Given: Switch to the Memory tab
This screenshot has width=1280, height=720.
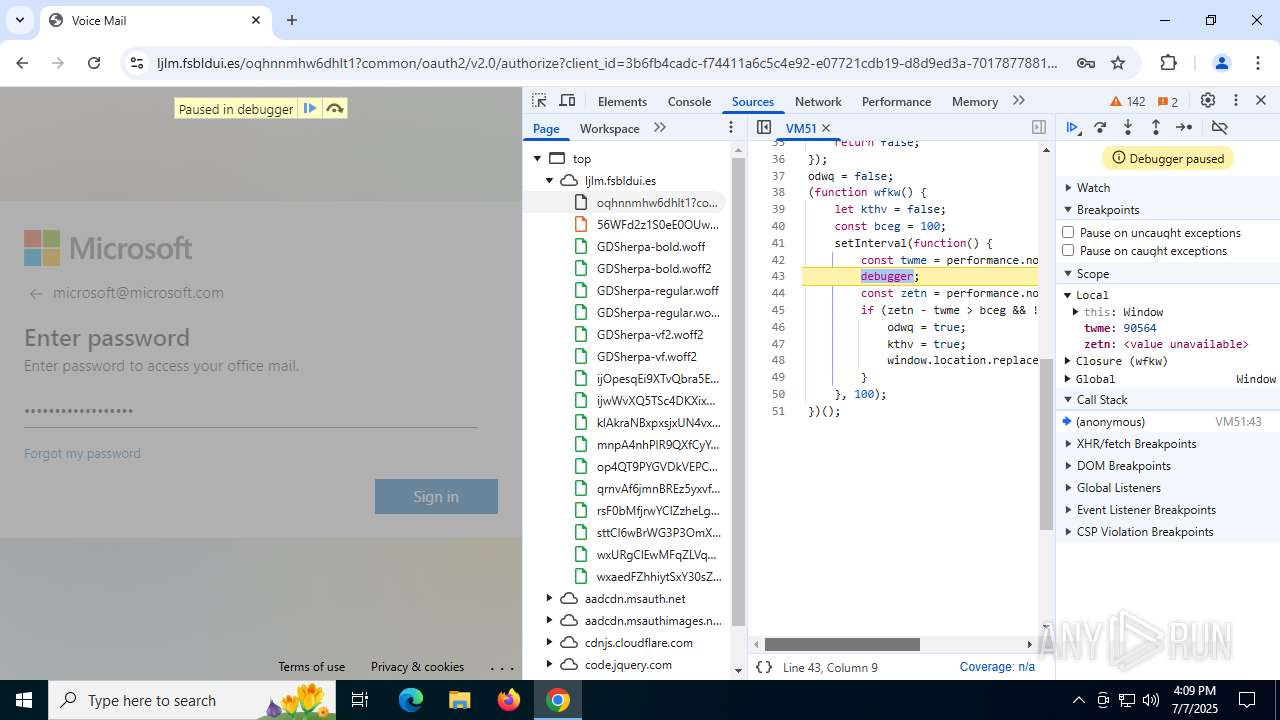Looking at the screenshot, I should pos(975,101).
